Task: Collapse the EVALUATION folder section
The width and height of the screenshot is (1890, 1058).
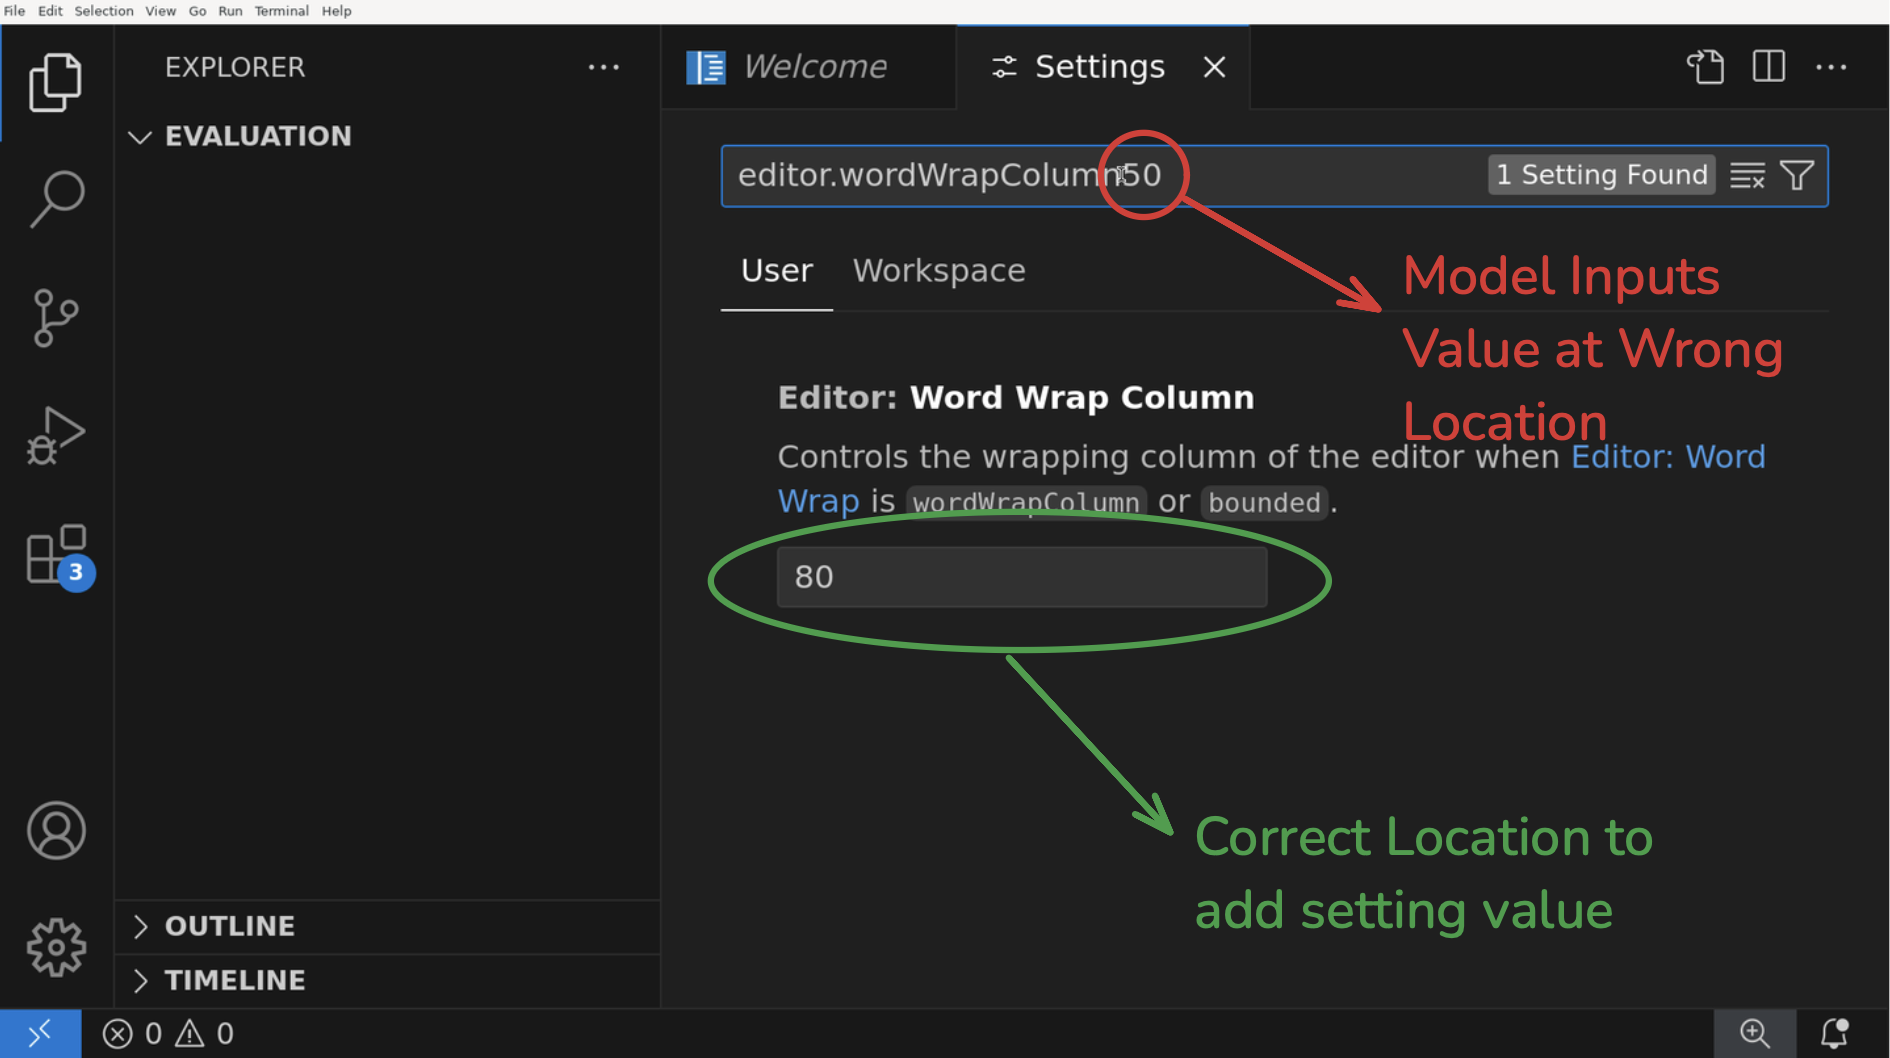Action: click(x=141, y=137)
